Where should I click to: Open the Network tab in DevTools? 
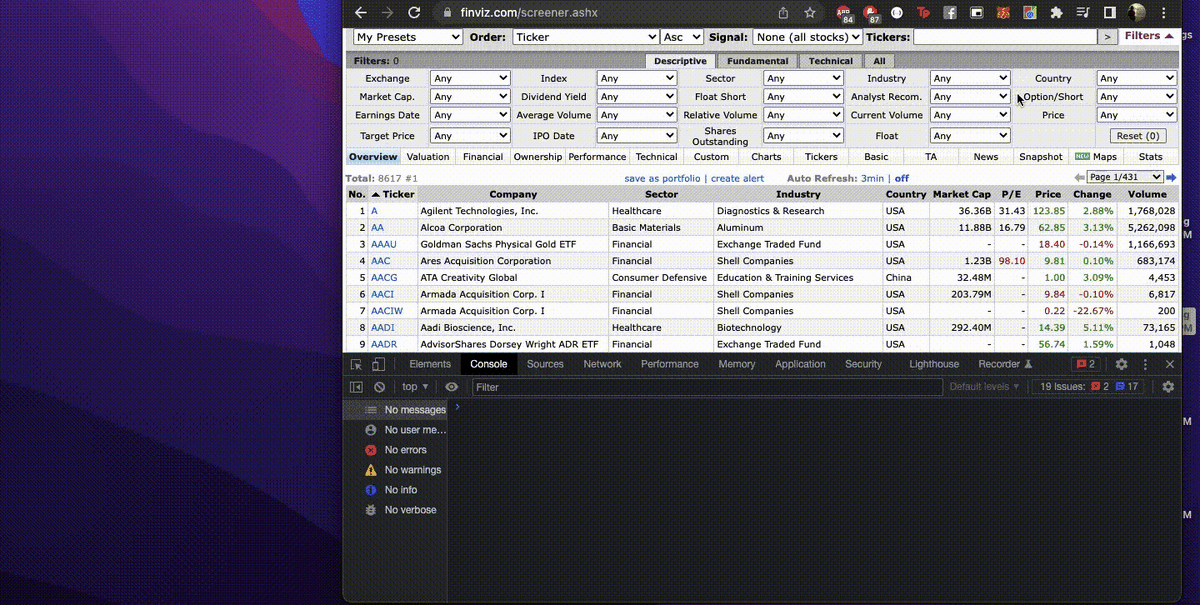click(602, 365)
